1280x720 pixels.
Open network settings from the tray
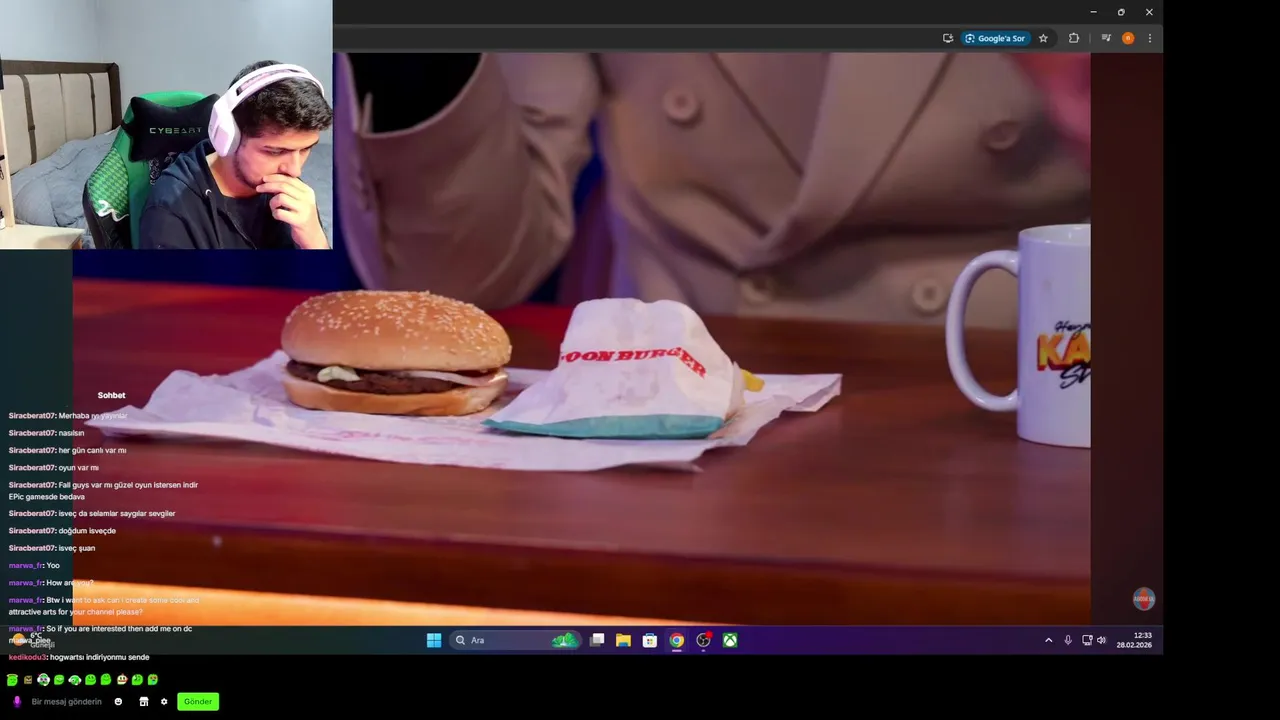pos(1087,640)
